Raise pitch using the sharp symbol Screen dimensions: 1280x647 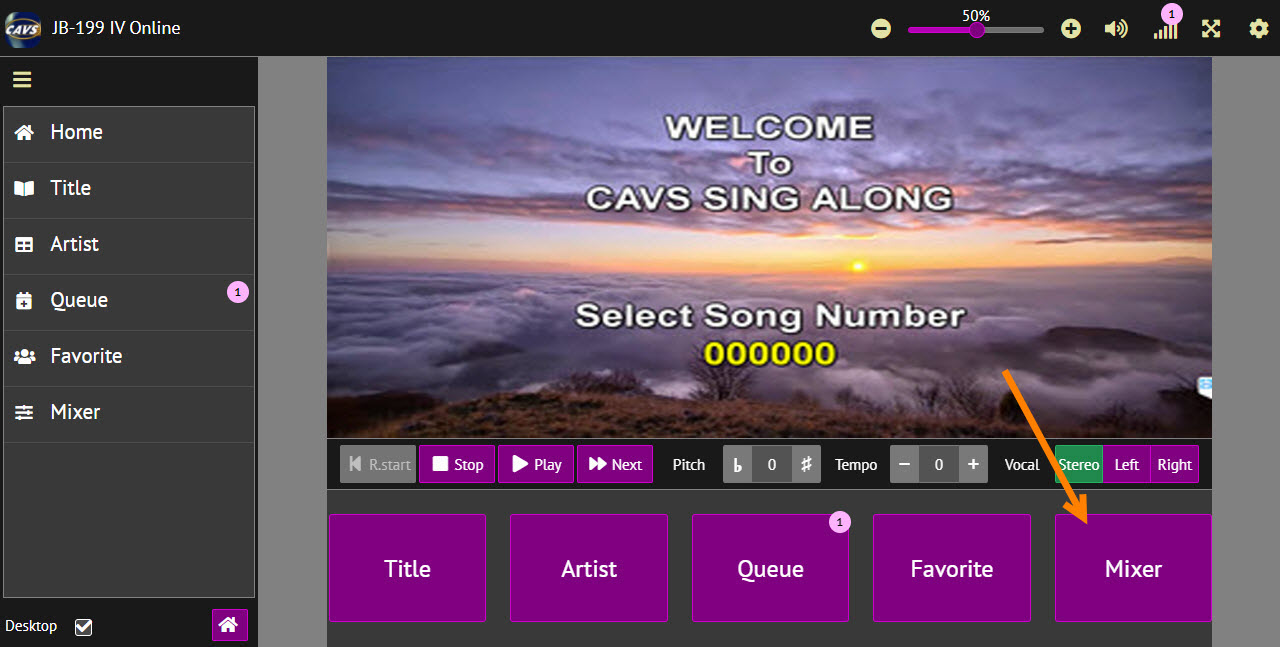pos(806,464)
